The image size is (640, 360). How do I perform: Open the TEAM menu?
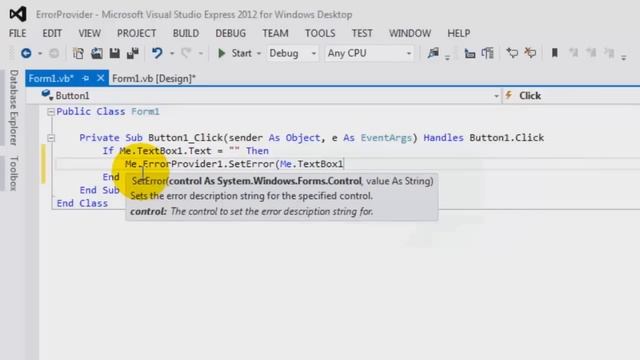coord(275,33)
